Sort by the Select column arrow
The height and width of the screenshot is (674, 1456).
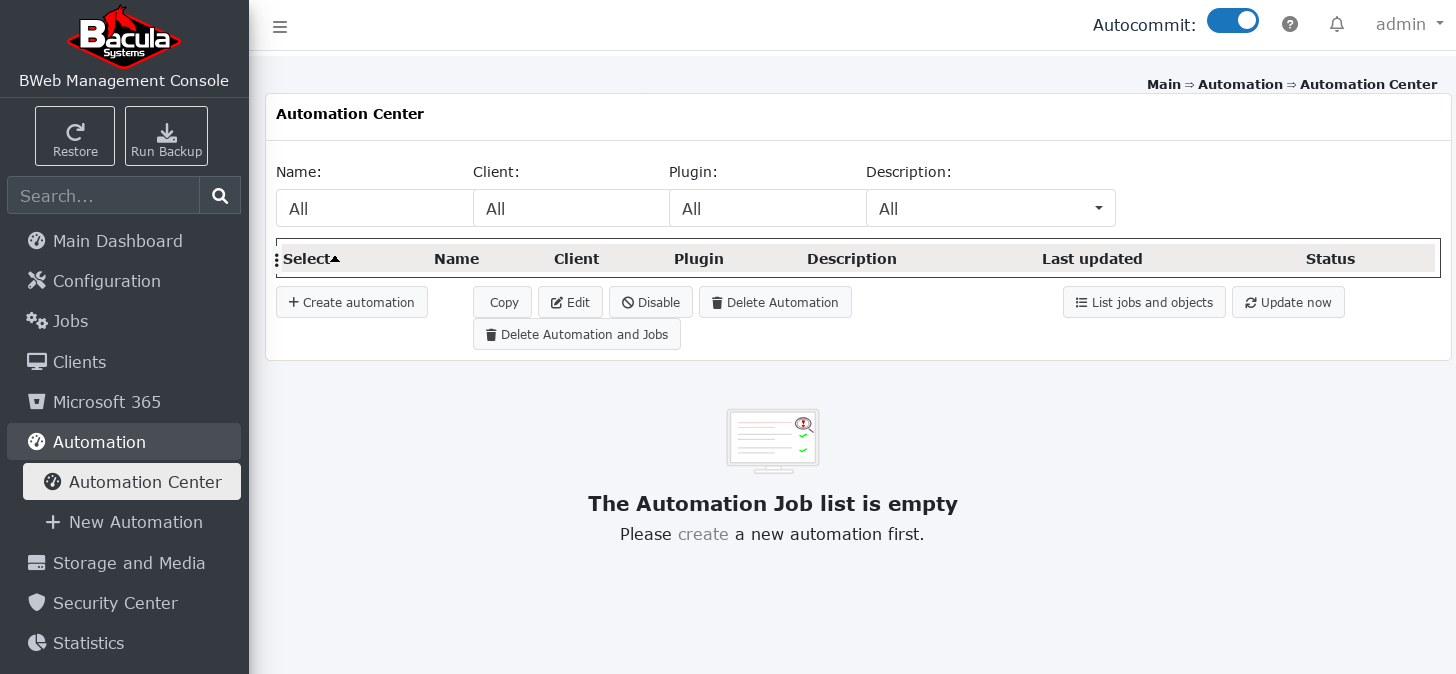[x=335, y=259]
